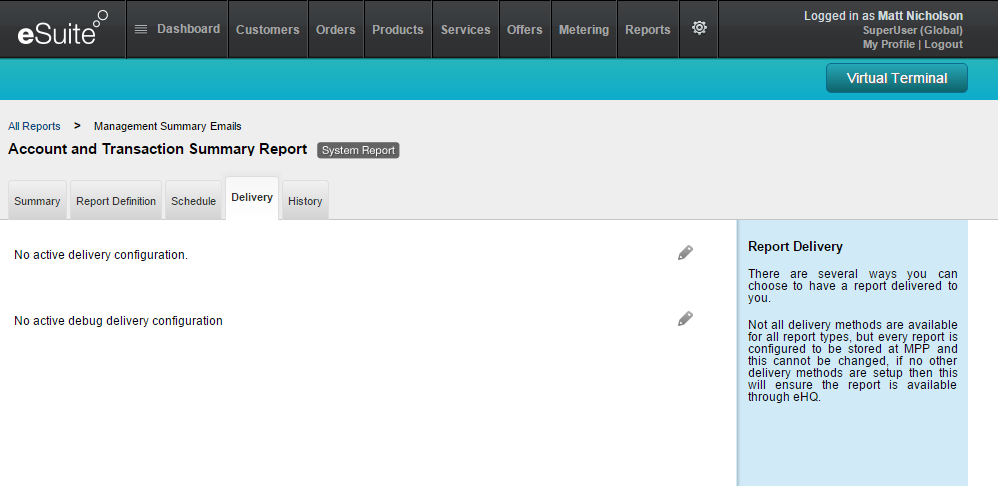Viewport: 998px width, 486px height.
Task: Open the settings gear icon in navbar
Action: point(699,29)
